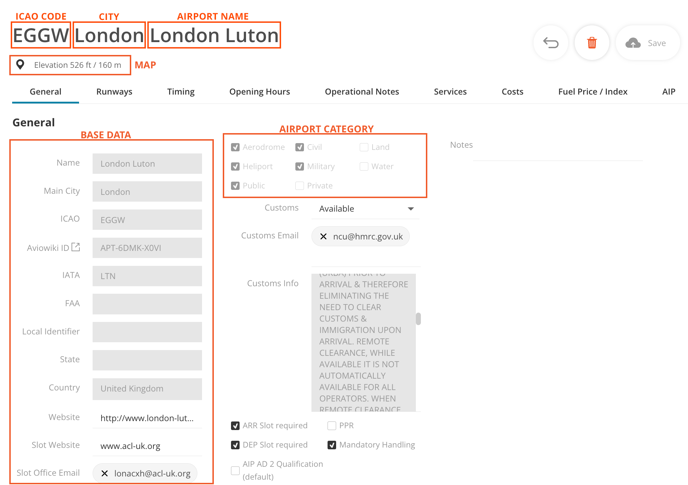Click the London Luton airport name heading

214,35
